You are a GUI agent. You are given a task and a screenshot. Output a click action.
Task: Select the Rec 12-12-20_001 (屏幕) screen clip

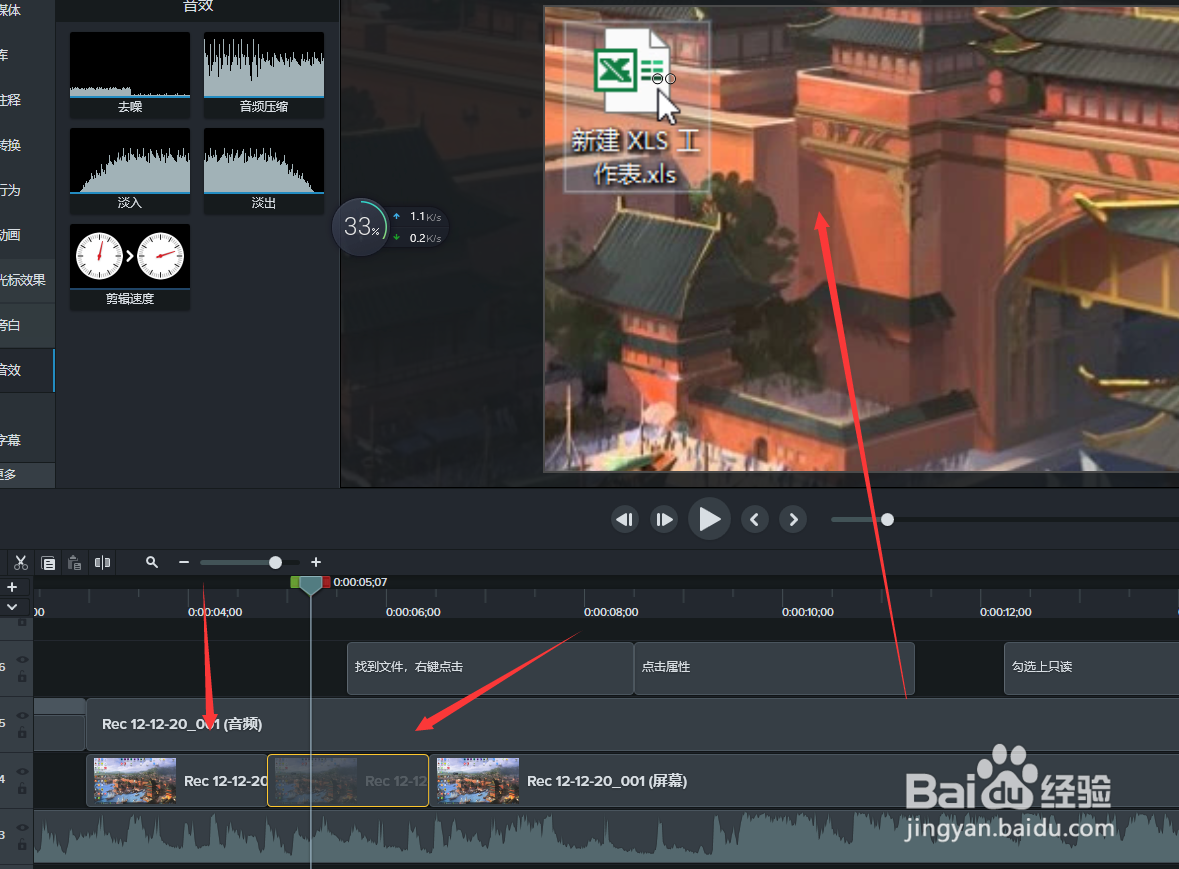(805, 781)
